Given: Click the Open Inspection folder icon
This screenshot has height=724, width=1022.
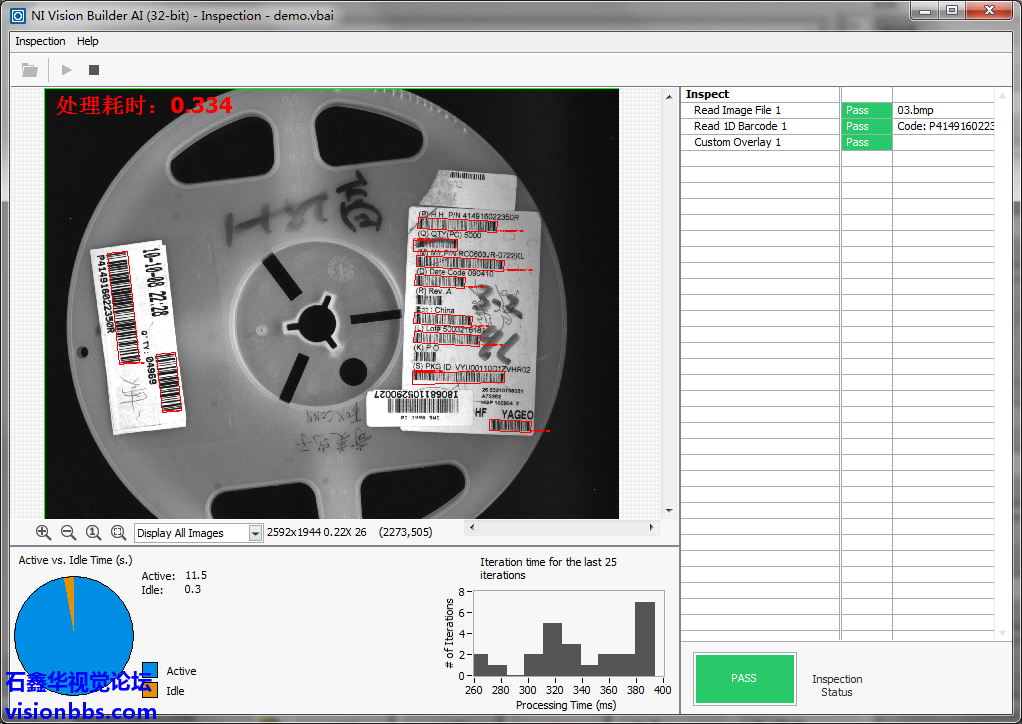Looking at the screenshot, I should pyautogui.click(x=29, y=70).
